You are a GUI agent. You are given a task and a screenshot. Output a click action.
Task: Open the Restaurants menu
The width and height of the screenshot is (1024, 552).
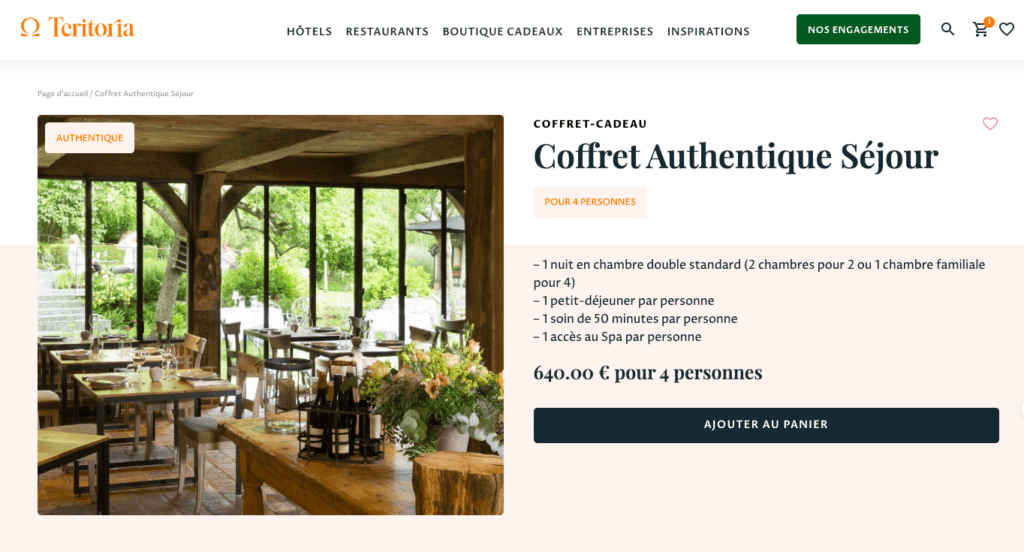point(387,31)
